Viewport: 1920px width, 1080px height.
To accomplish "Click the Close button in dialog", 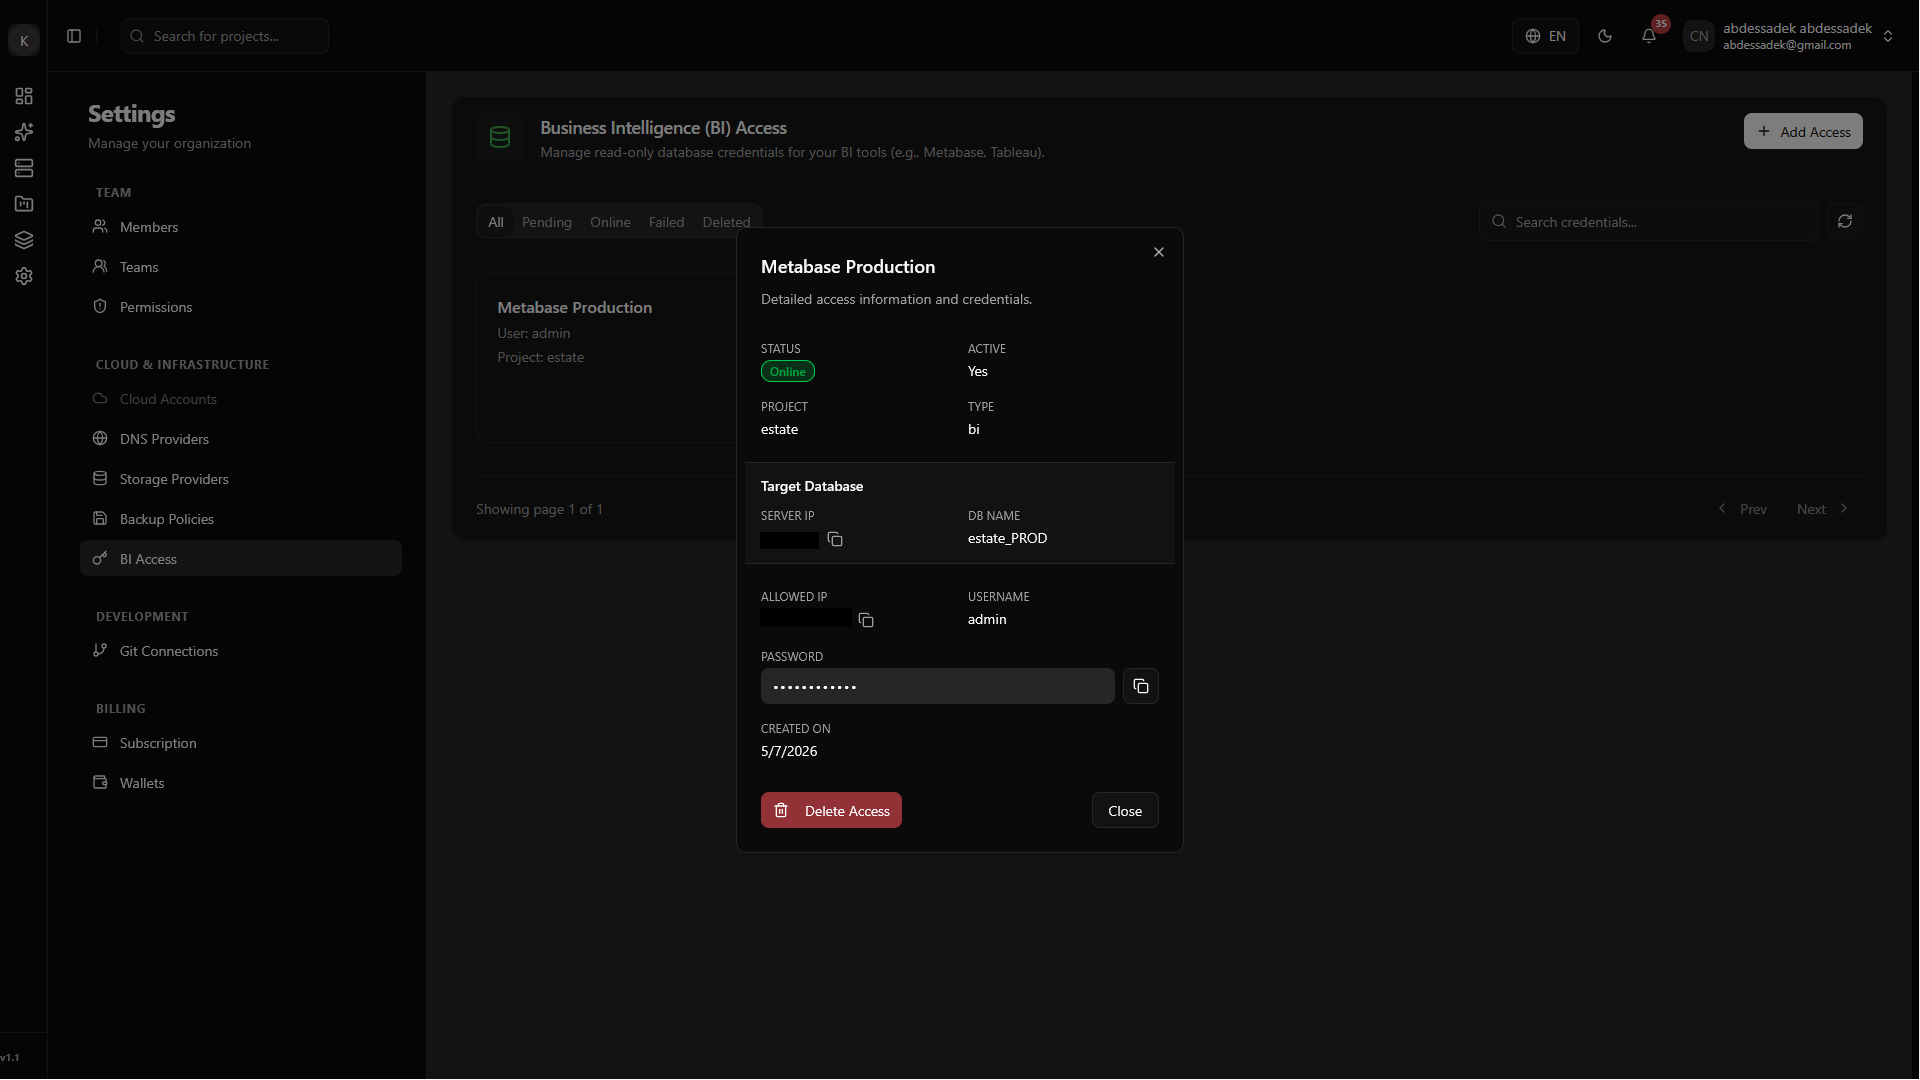I will pos(1125,810).
